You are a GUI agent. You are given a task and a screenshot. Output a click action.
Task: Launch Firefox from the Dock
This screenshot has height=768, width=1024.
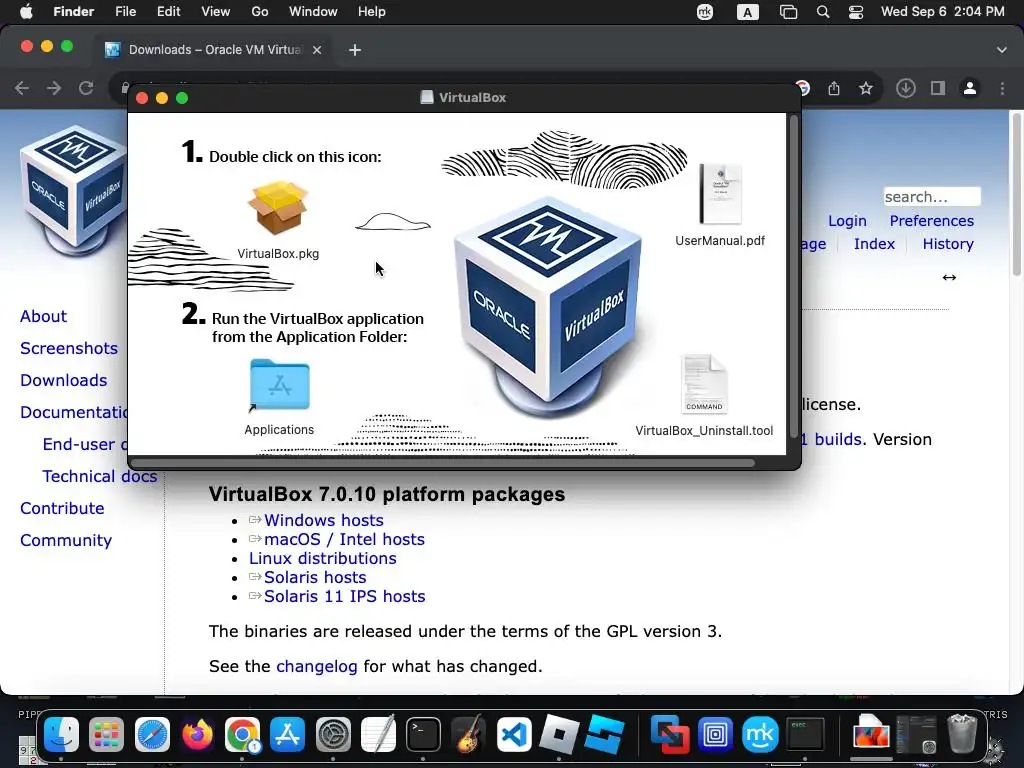pyautogui.click(x=197, y=734)
